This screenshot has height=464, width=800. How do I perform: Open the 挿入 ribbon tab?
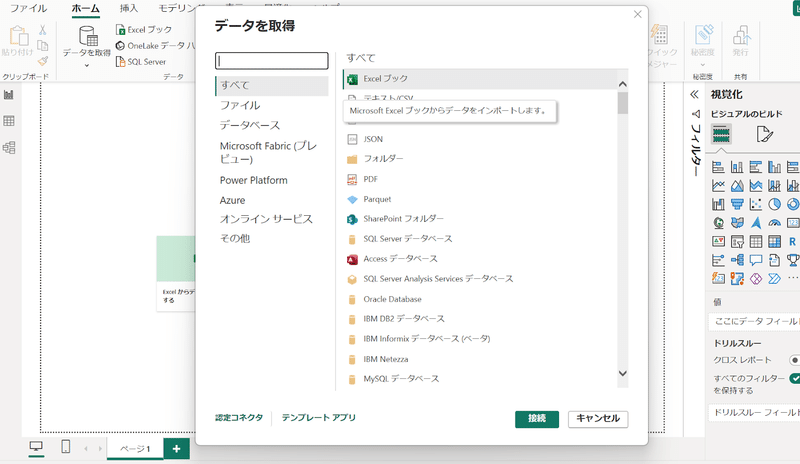[x=129, y=8]
